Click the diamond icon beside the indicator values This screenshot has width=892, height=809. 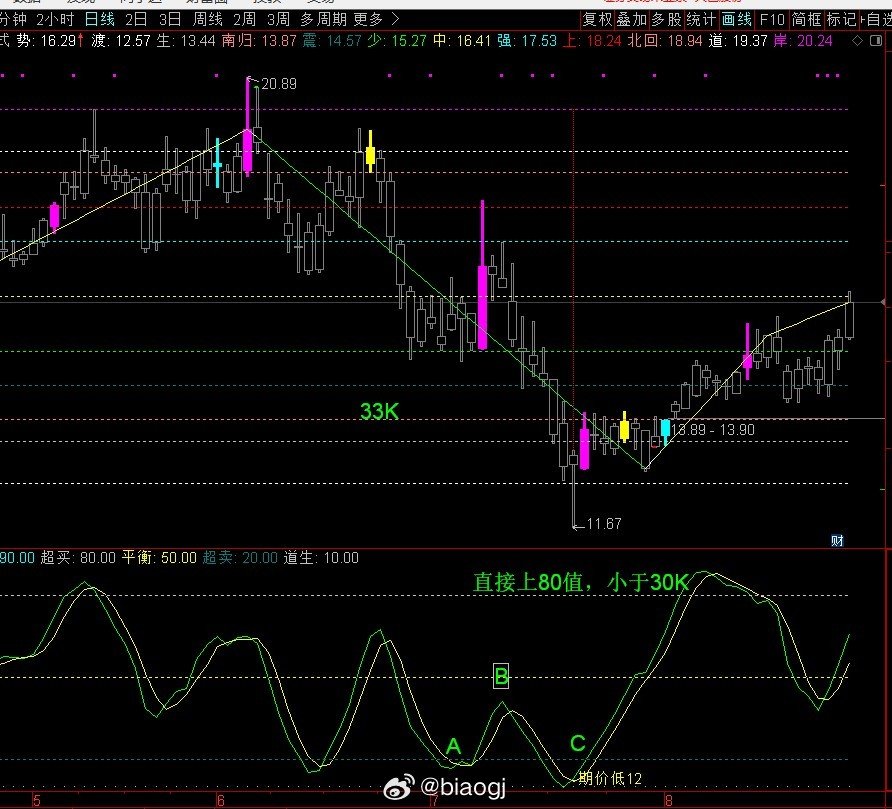point(857,41)
